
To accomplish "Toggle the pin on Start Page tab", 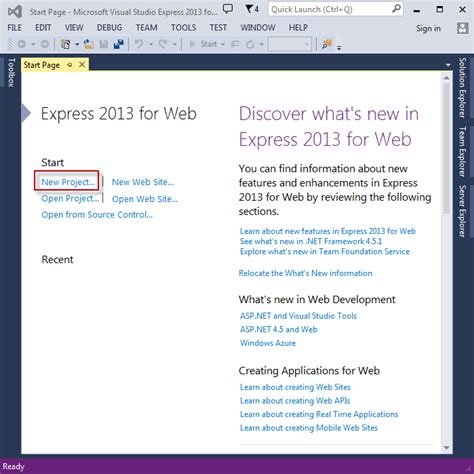I will [70, 65].
